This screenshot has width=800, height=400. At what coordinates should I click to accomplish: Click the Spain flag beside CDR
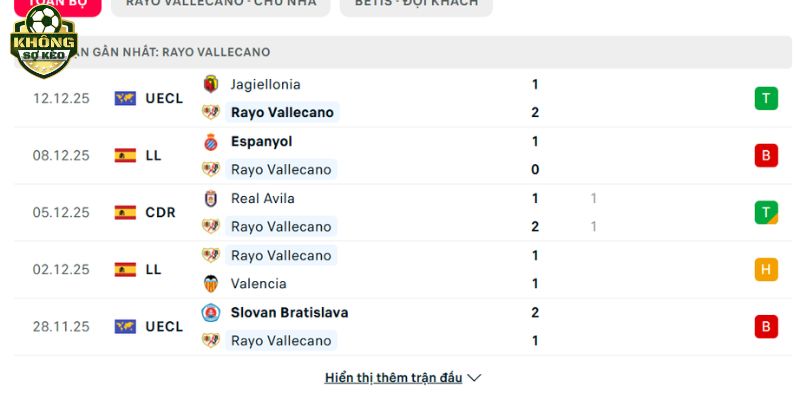pyautogui.click(x=125, y=212)
